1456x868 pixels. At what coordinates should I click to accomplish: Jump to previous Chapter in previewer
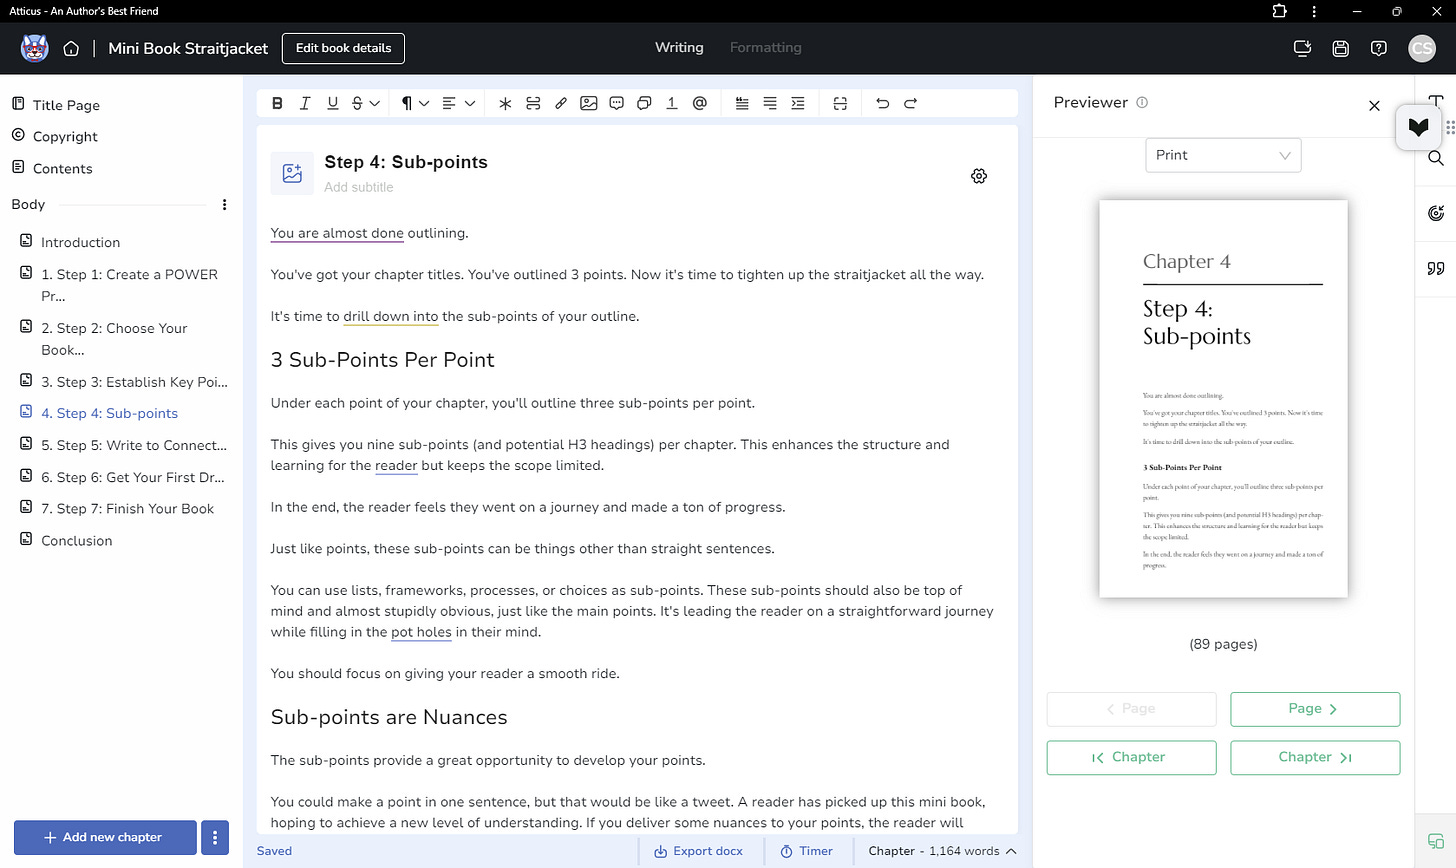1131,757
